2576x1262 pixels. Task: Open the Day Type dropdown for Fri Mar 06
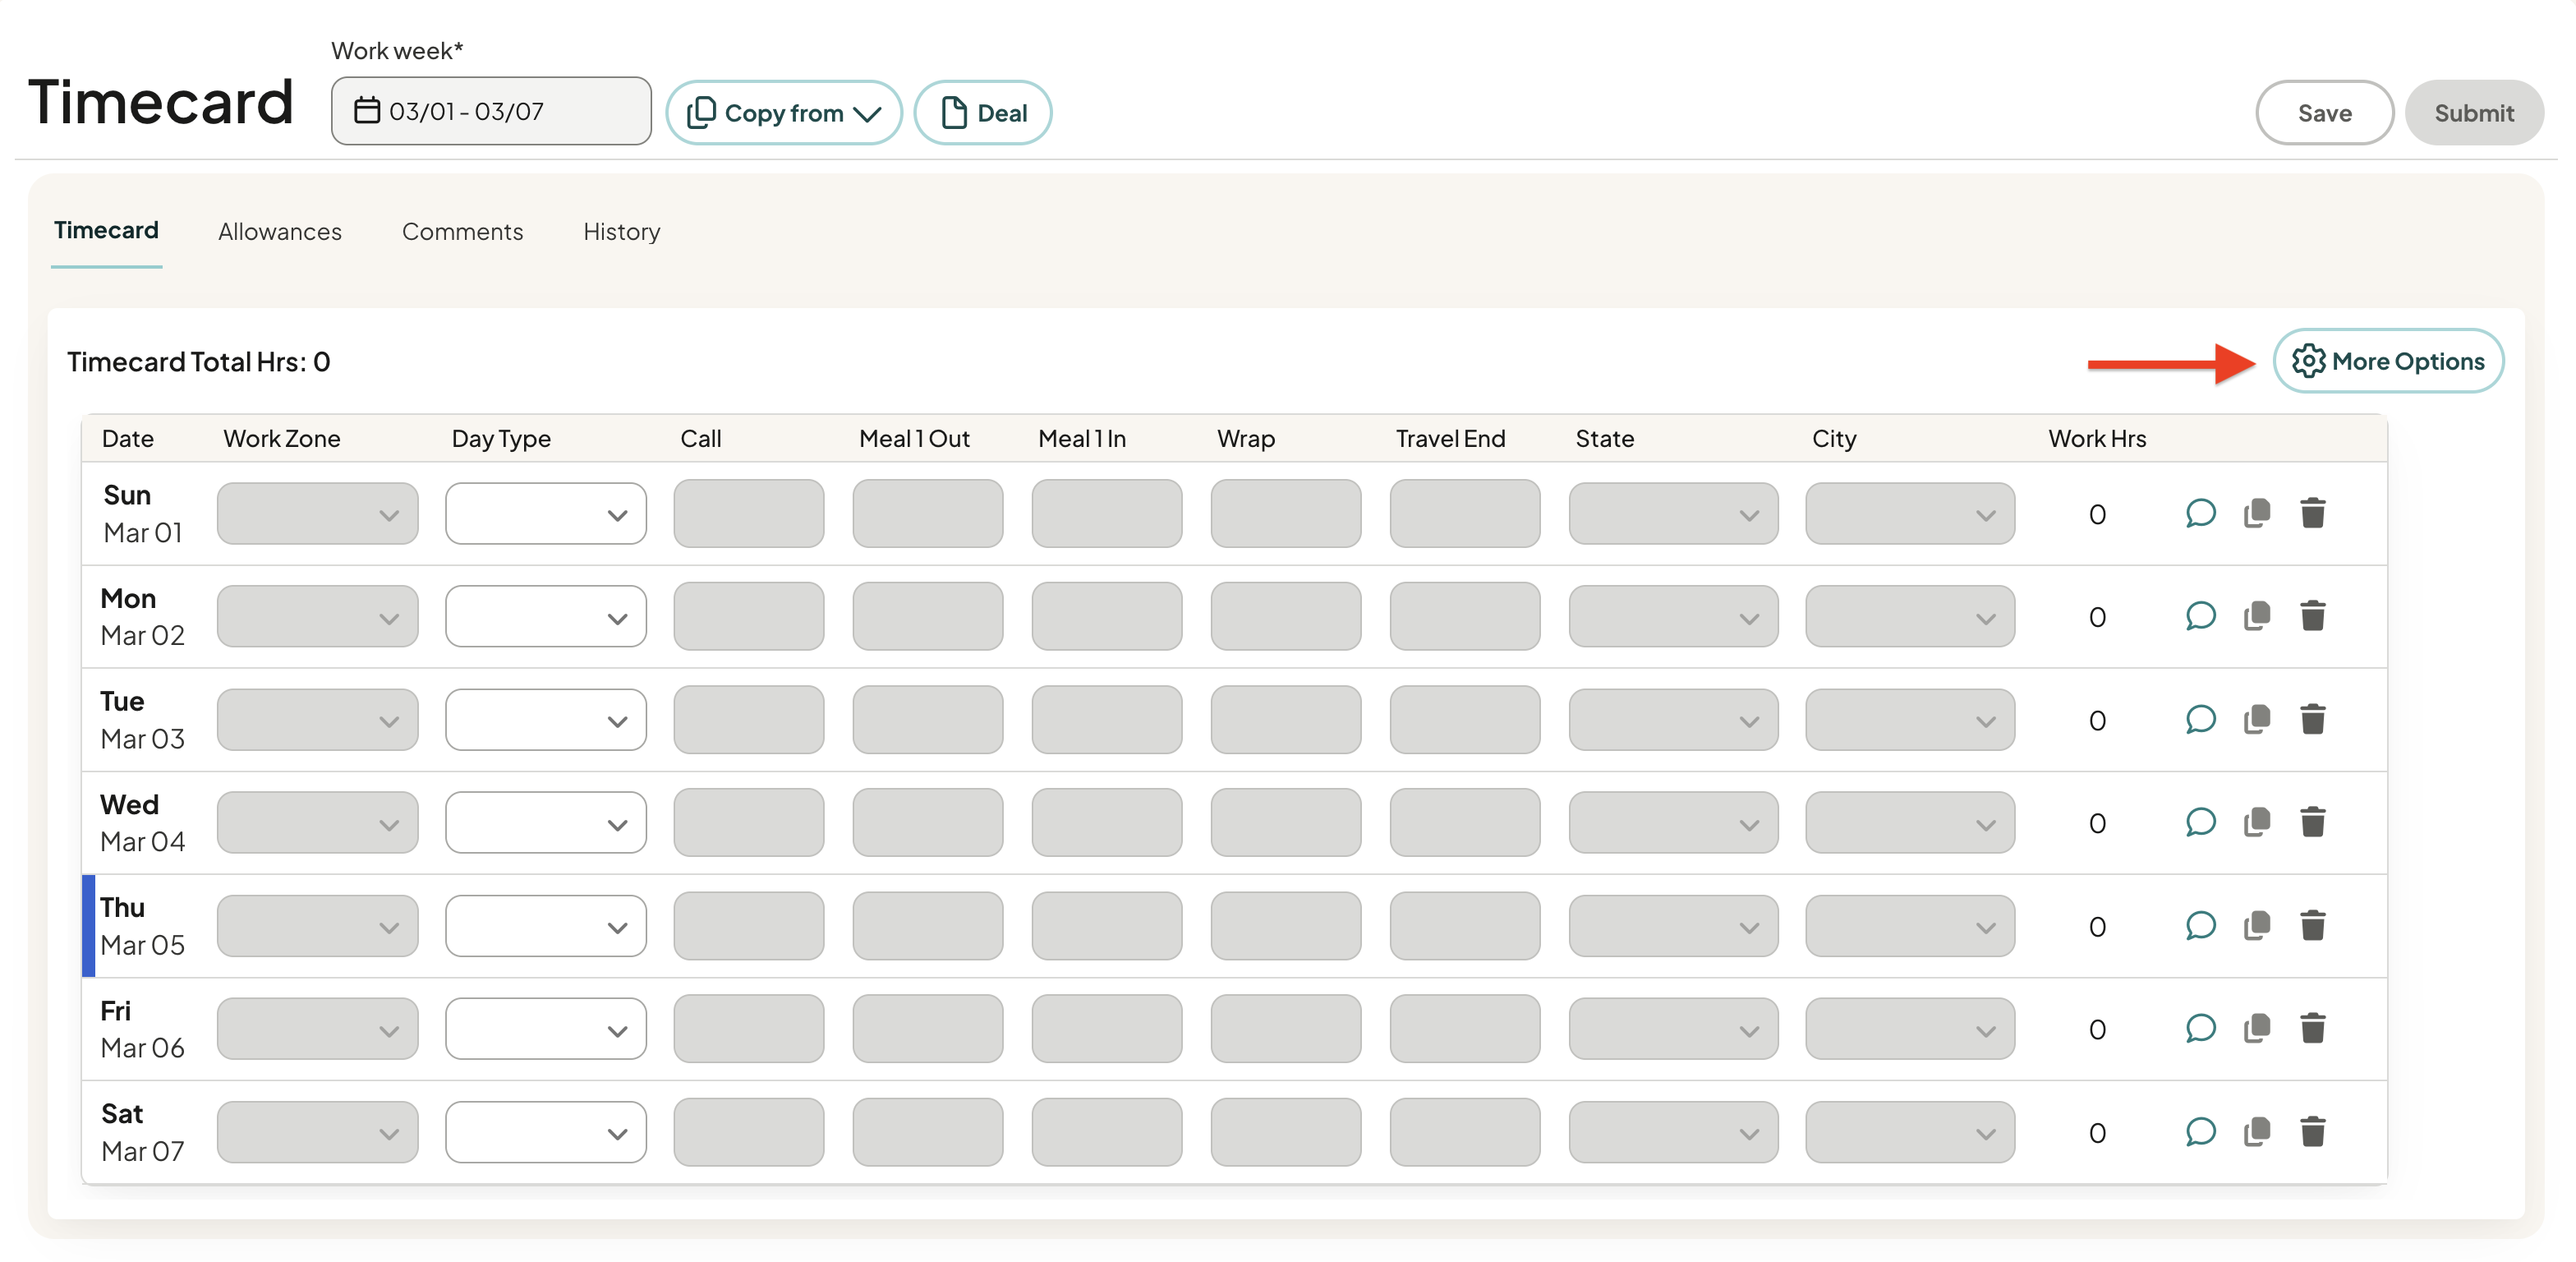click(546, 1029)
